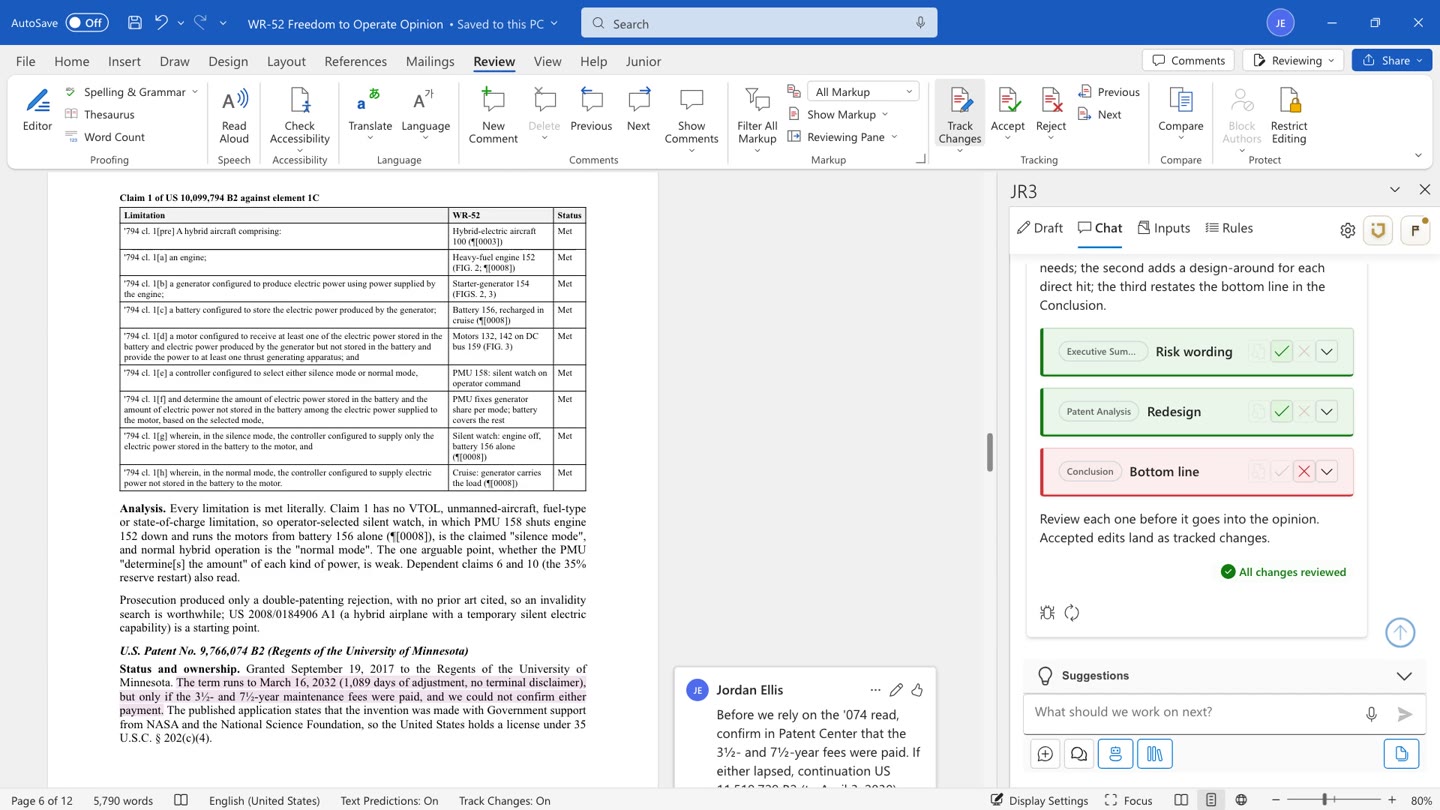The height and width of the screenshot is (810, 1440).
Task: Click the bug report icon in chat
Action: [x=1047, y=613]
